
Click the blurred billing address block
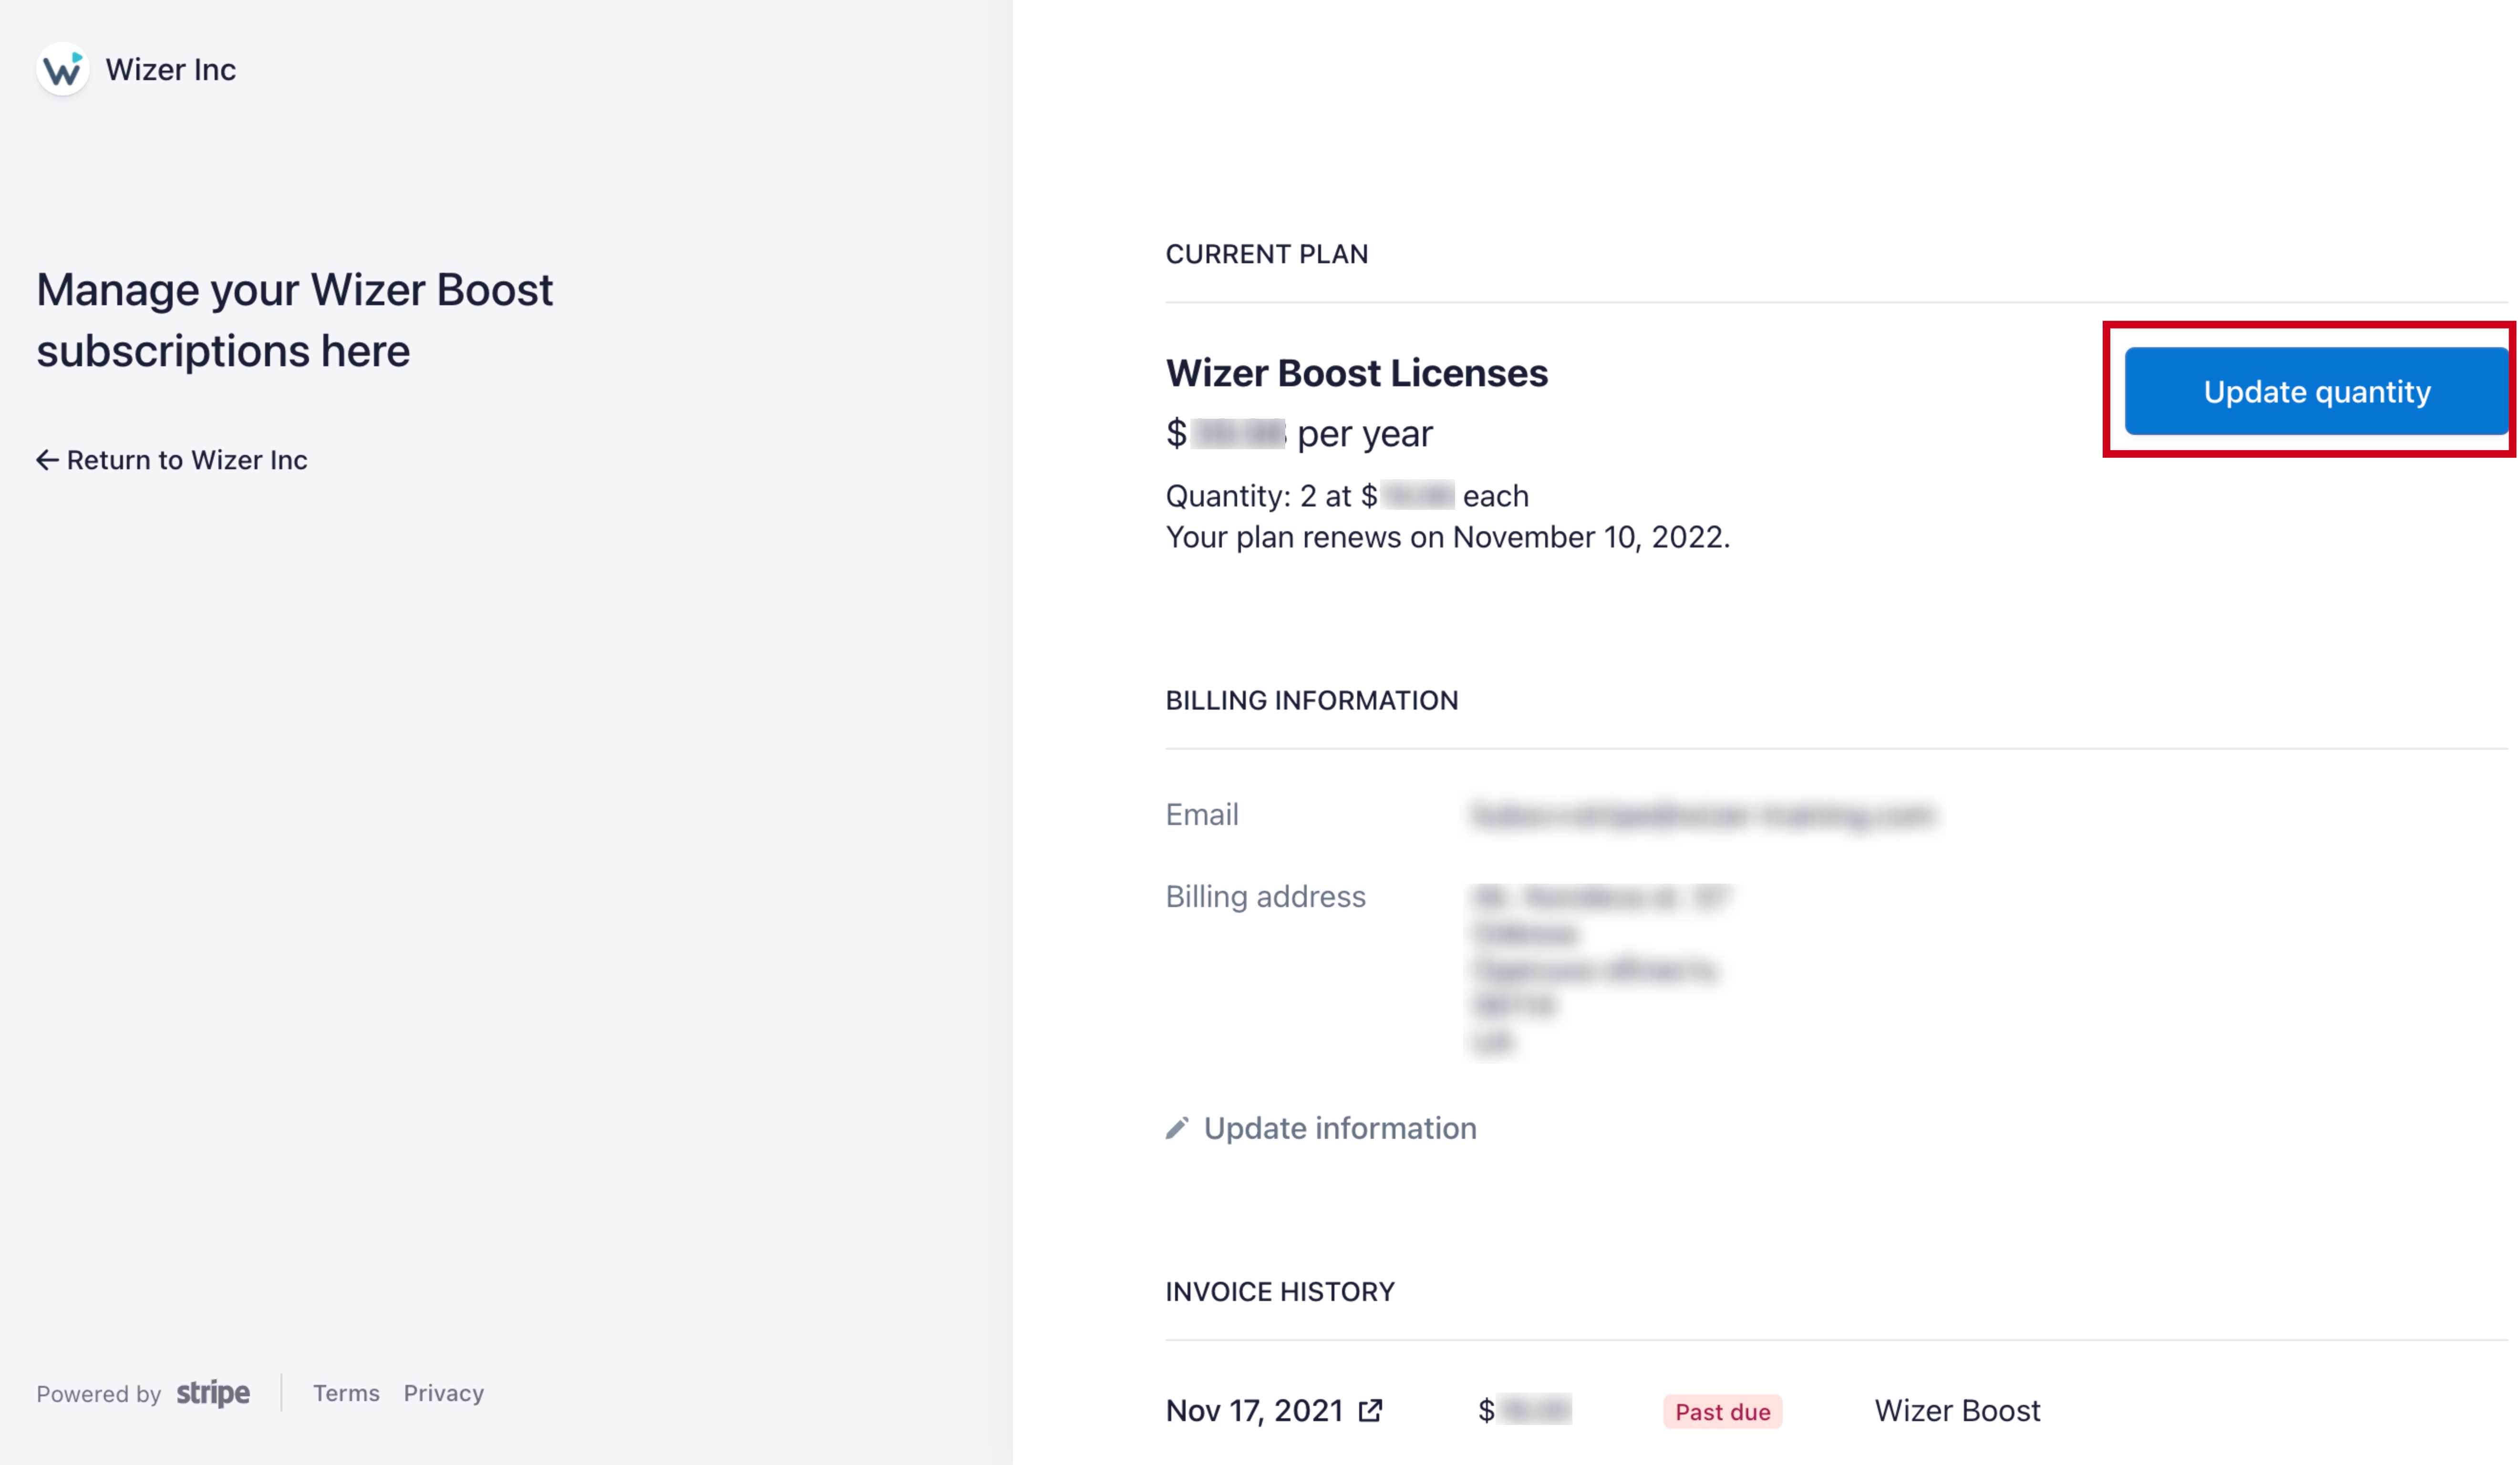click(x=1600, y=969)
